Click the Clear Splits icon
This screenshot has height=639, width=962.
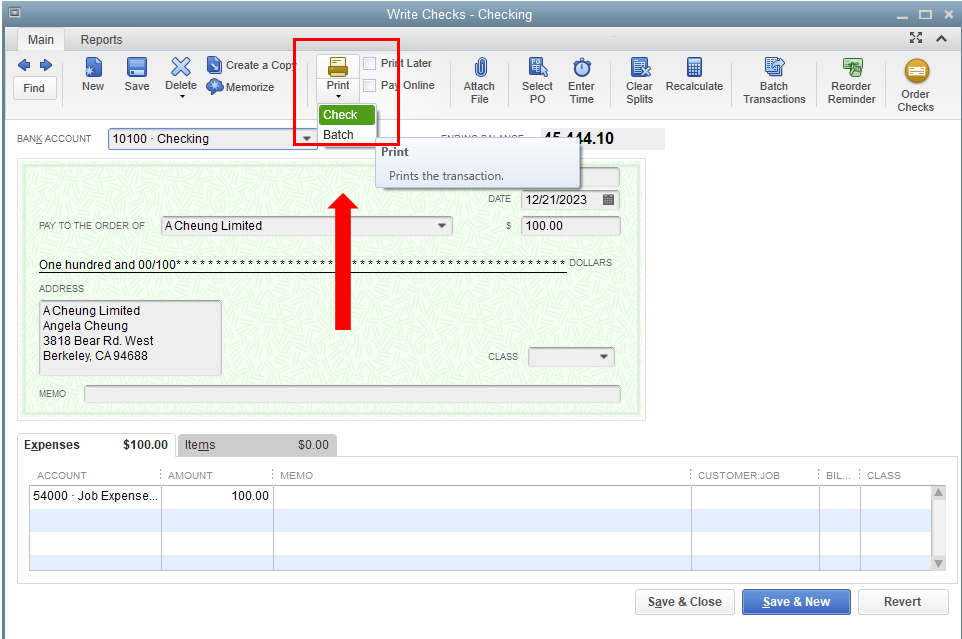point(640,67)
